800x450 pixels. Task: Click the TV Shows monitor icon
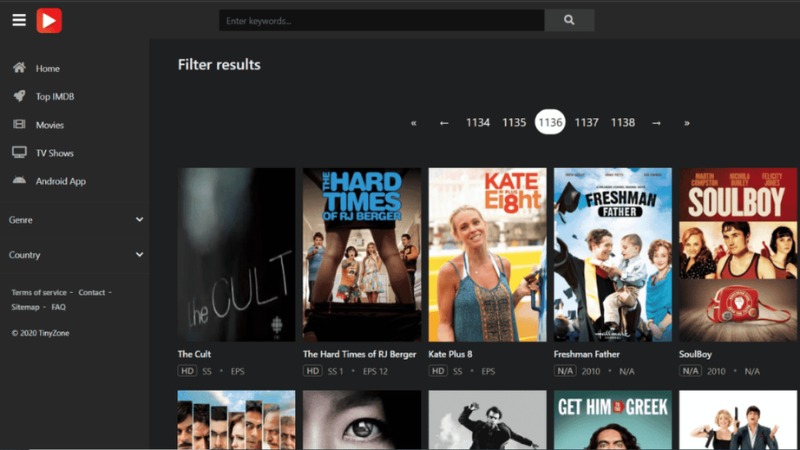[x=19, y=152]
